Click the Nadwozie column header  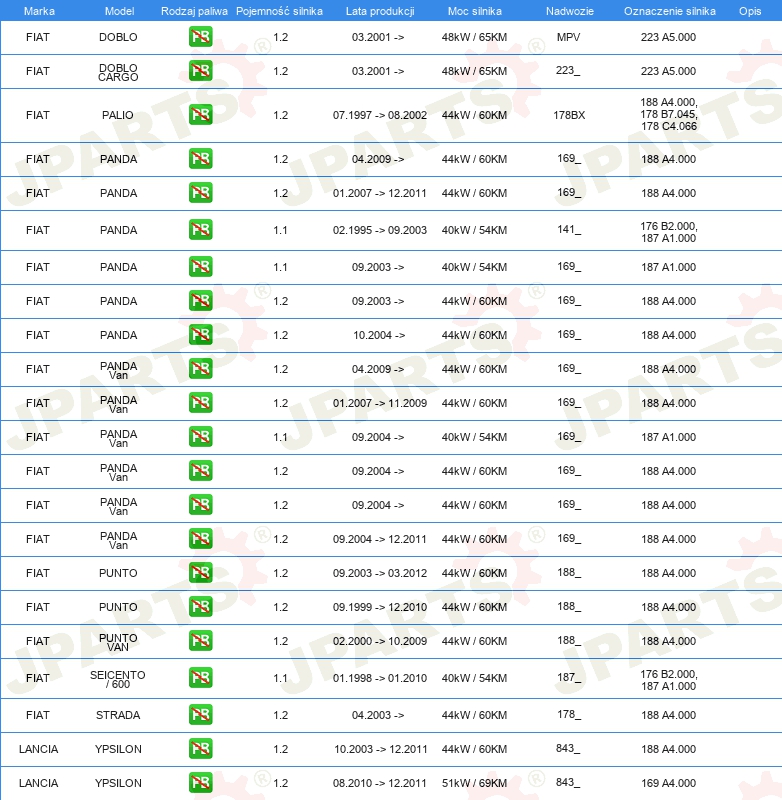point(570,11)
